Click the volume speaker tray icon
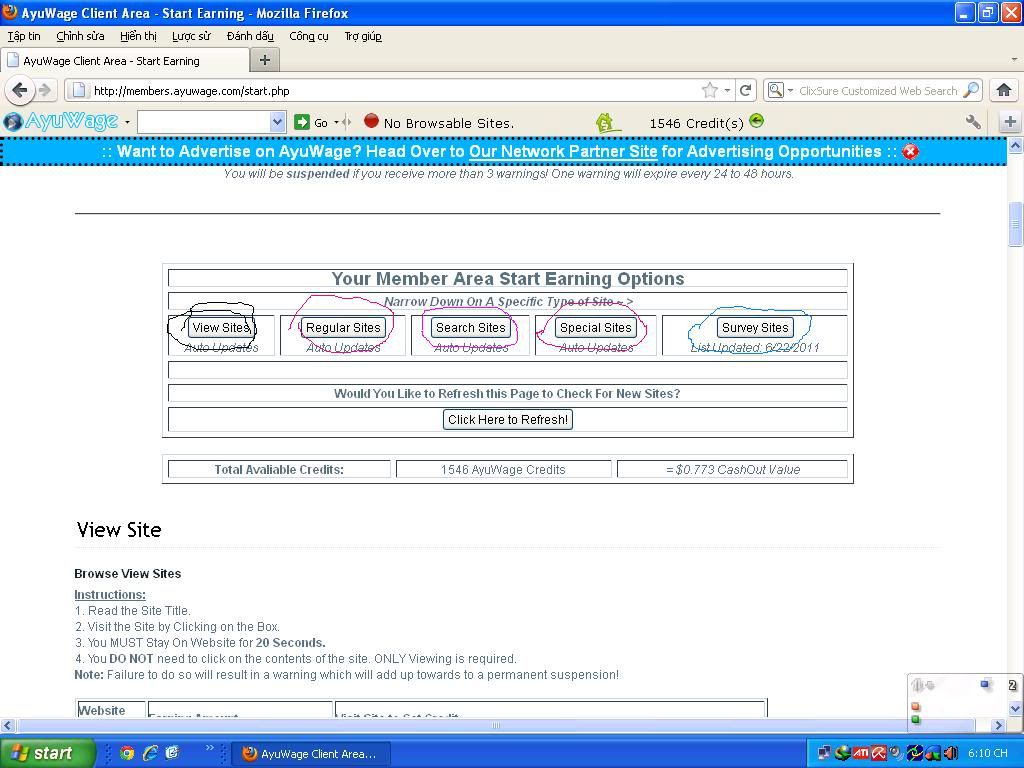The image size is (1024, 768). tap(951, 753)
